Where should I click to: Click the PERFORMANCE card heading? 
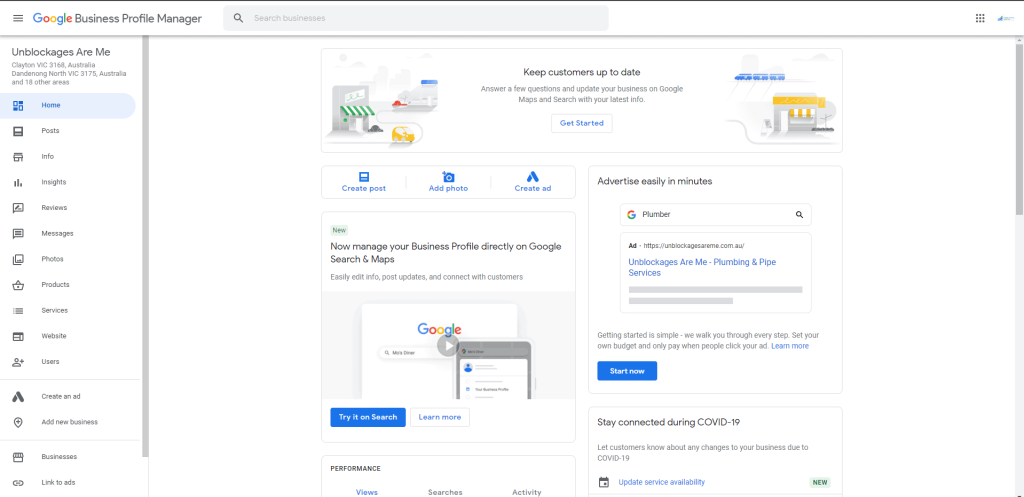coord(355,468)
